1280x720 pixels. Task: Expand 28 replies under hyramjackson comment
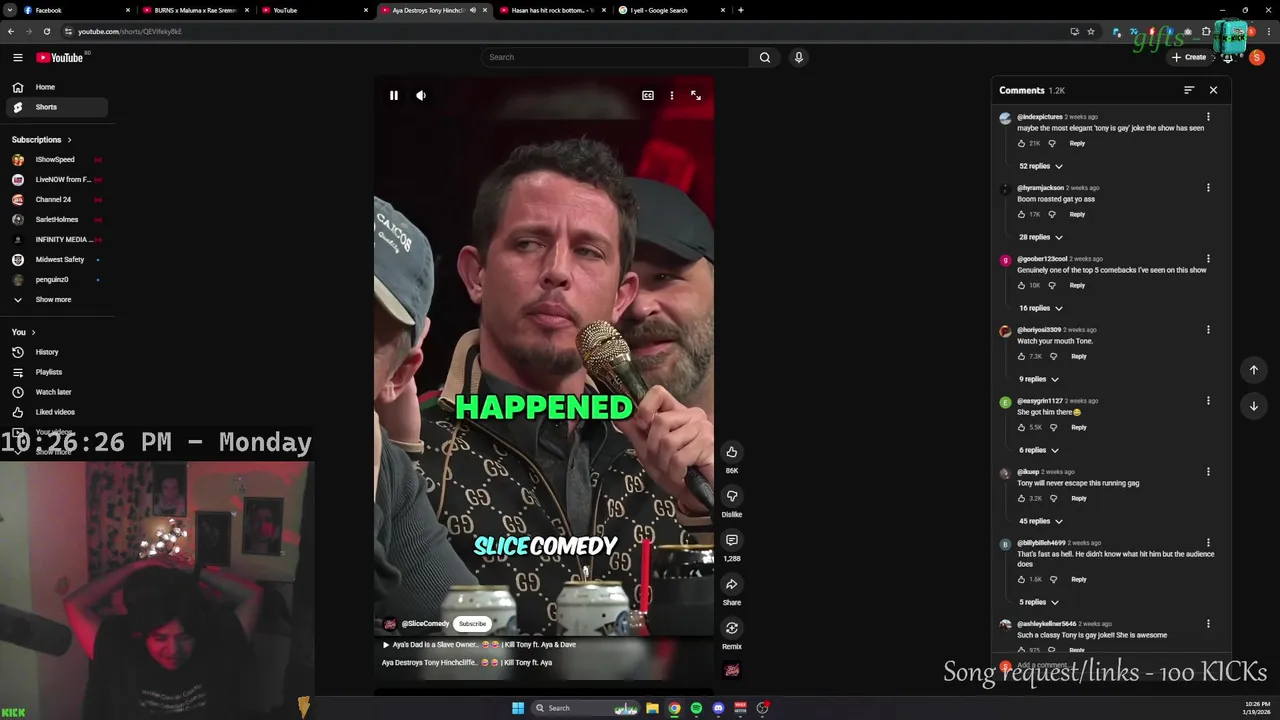click(x=1040, y=237)
